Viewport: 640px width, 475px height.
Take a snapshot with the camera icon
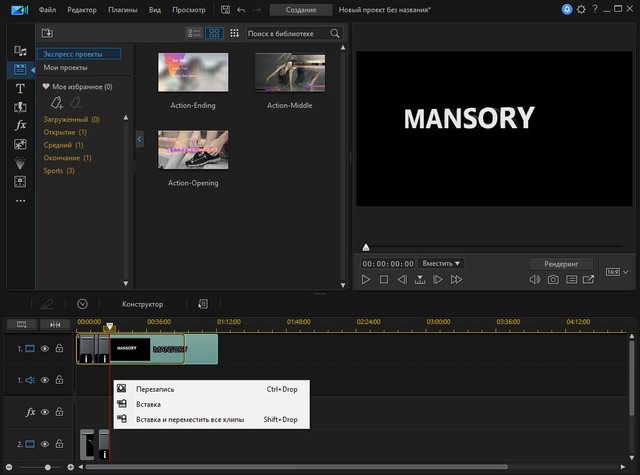[552, 280]
